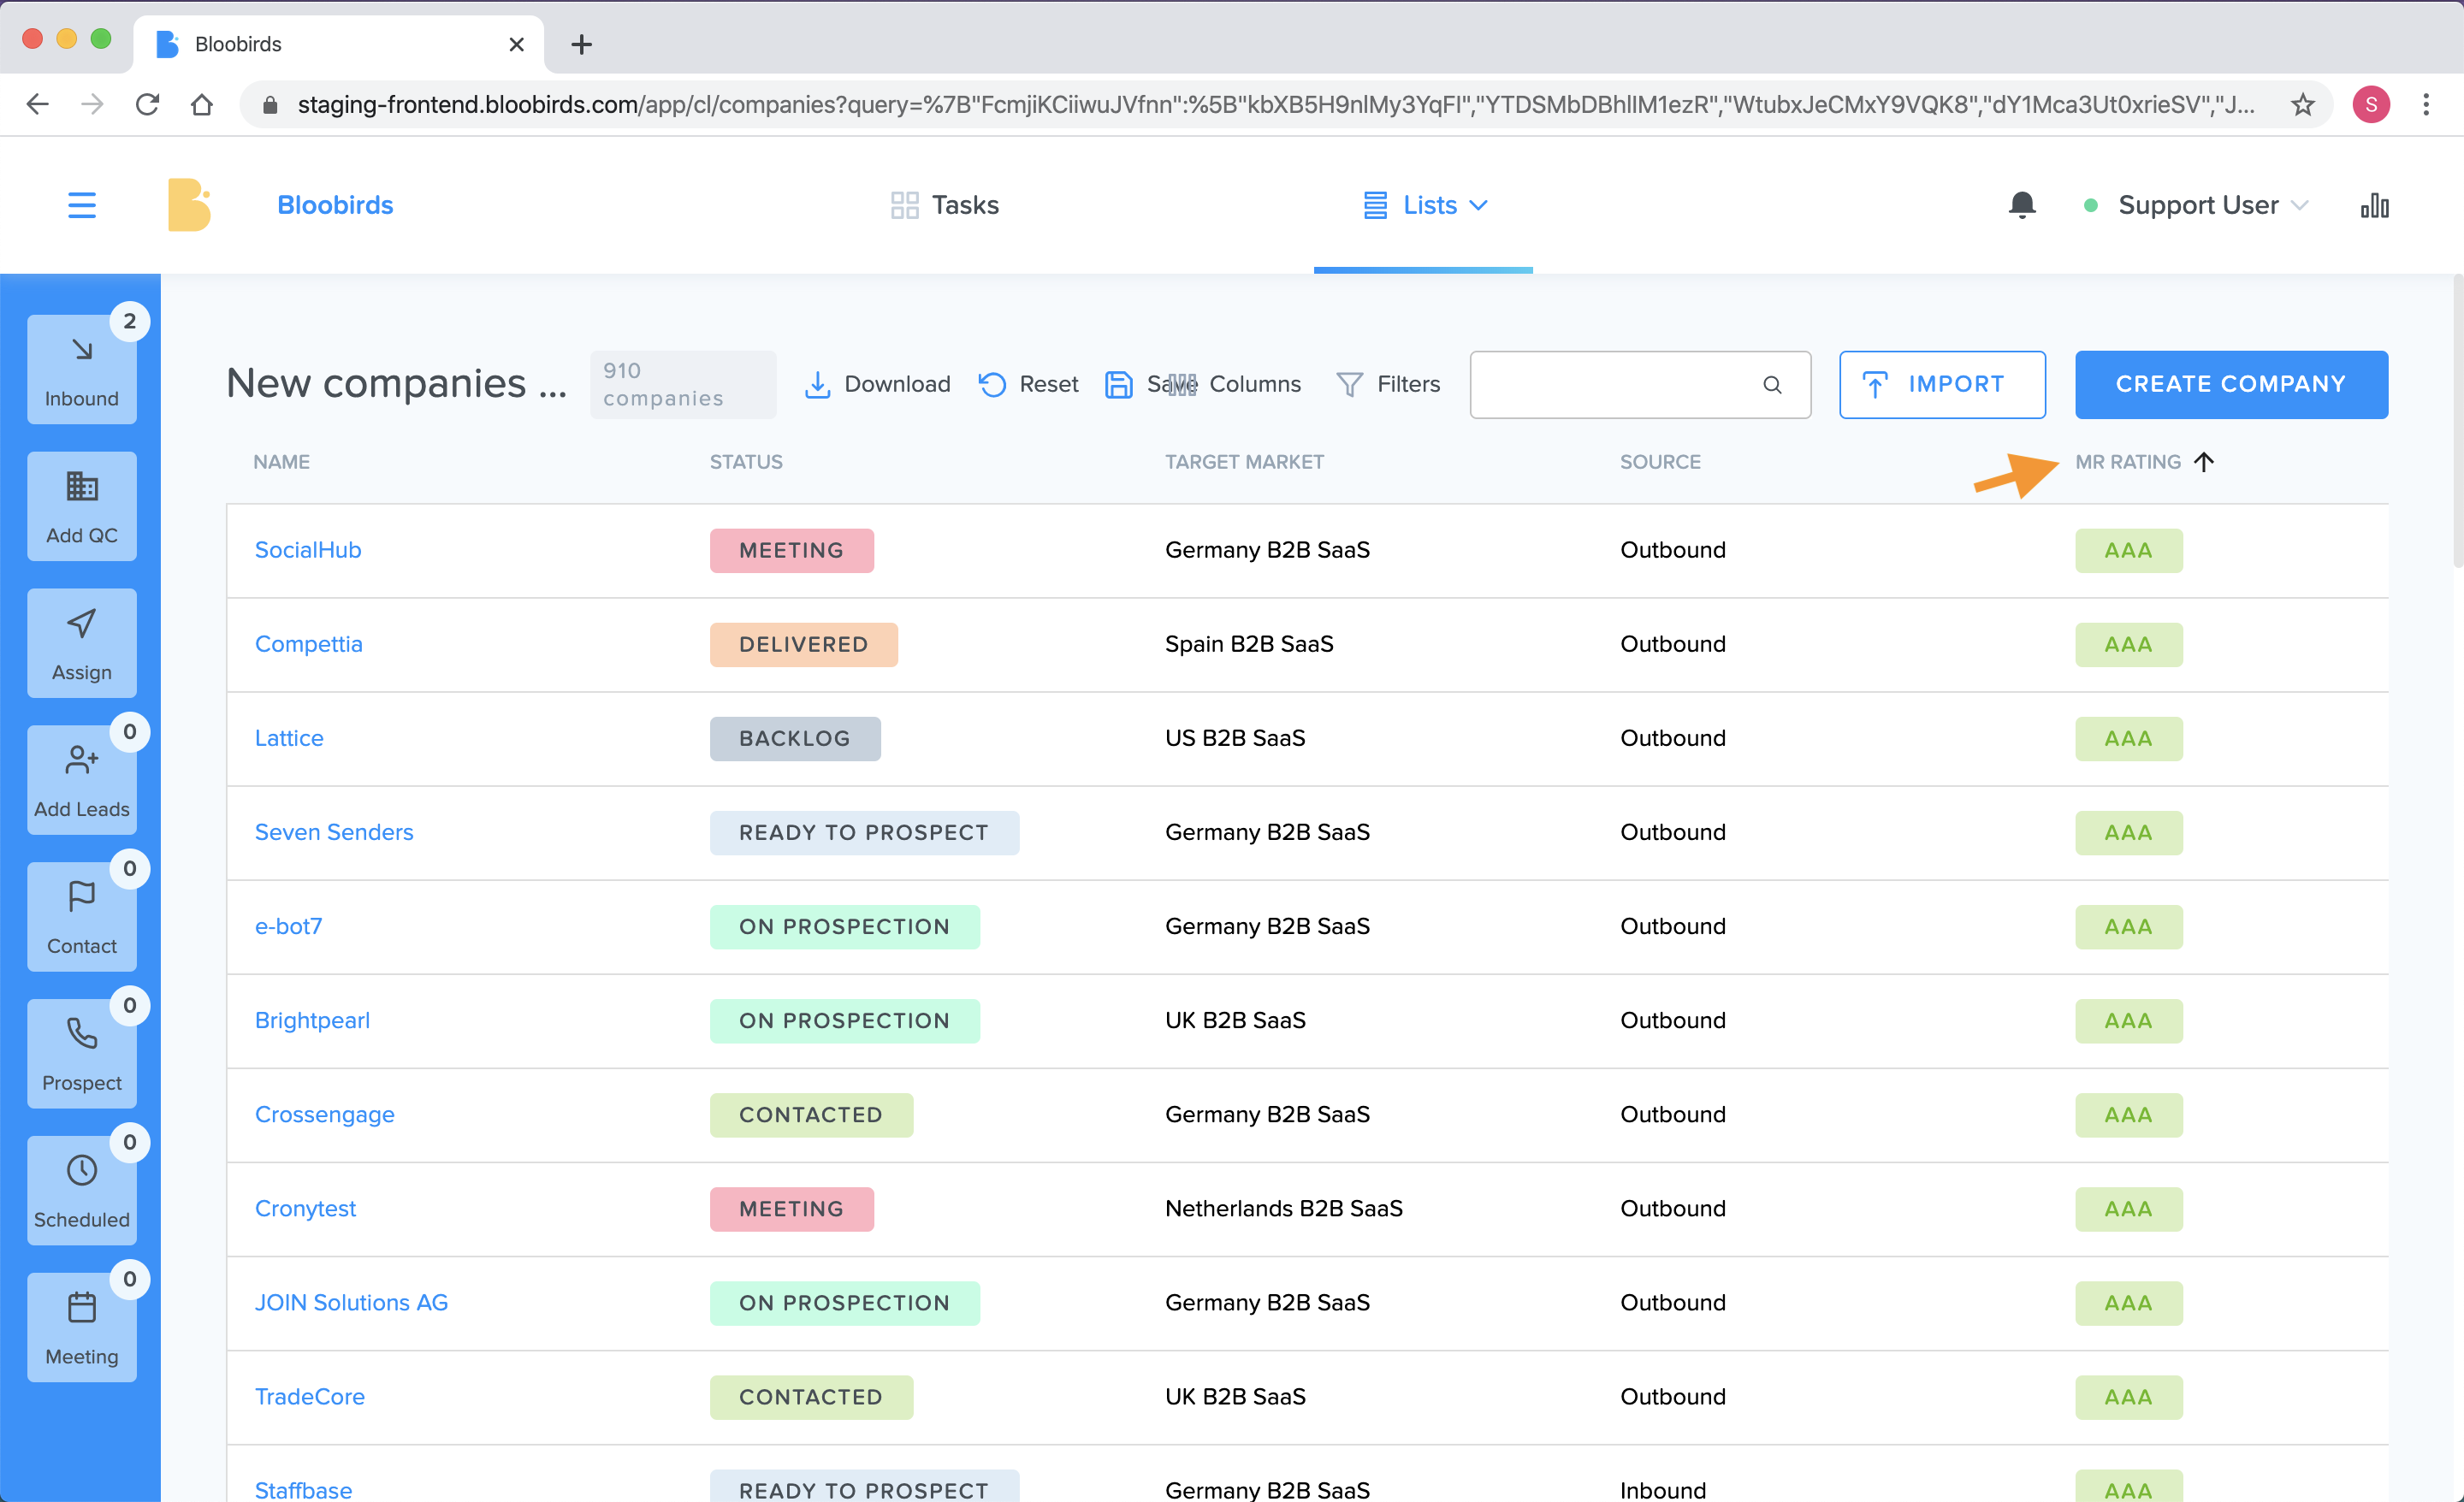2464x1502 pixels.
Task: Bookmark this page with the star
Action: 2303,104
